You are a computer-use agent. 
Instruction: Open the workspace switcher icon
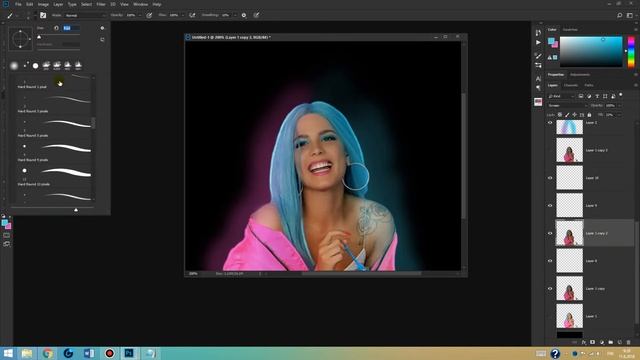[x=630, y=16]
